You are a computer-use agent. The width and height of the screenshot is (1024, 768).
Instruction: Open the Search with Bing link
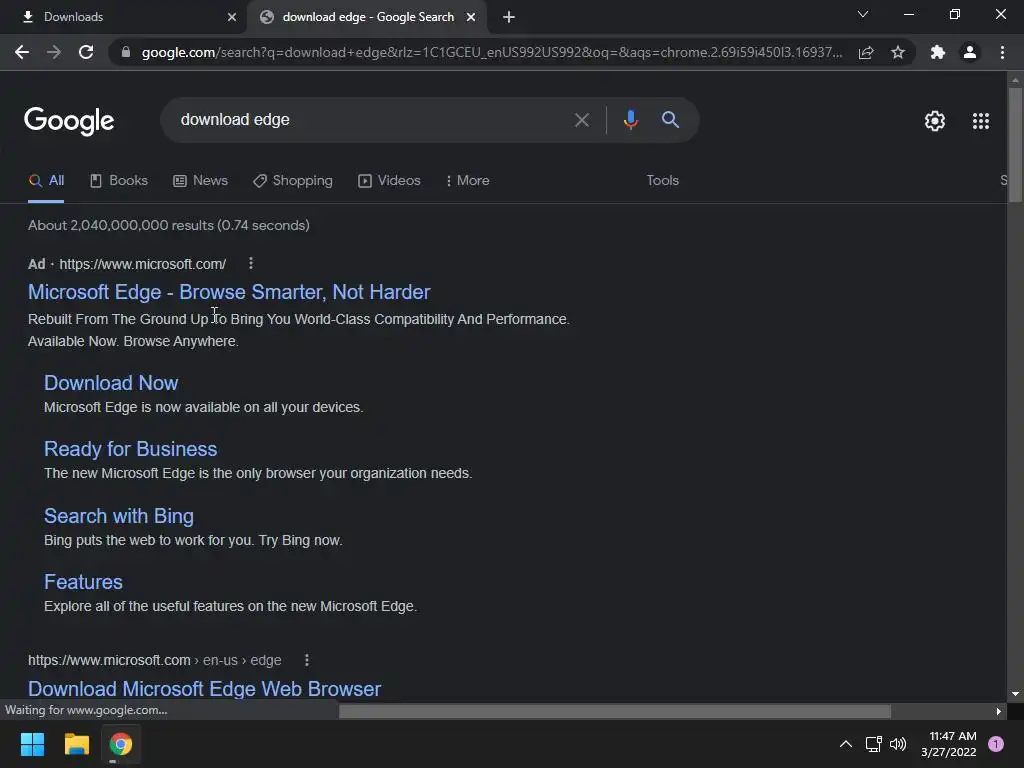click(x=119, y=516)
